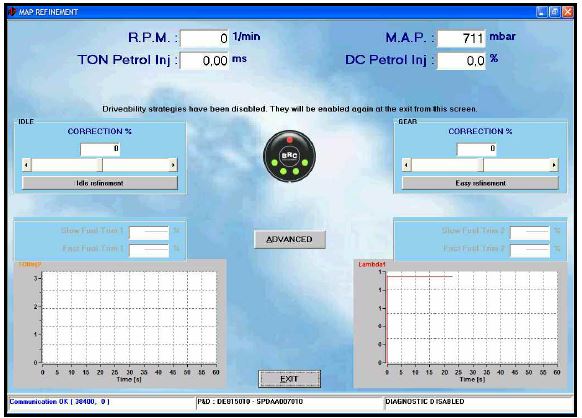Click the M.A.P. mbar value field
The width and height of the screenshot is (582, 418).
[x=461, y=38]
